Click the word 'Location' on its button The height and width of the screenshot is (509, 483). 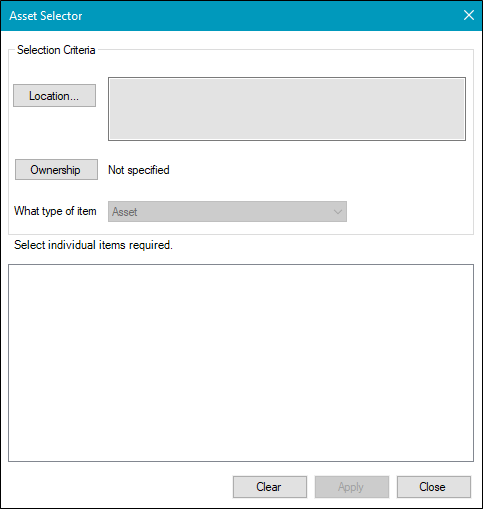point(49,96)
